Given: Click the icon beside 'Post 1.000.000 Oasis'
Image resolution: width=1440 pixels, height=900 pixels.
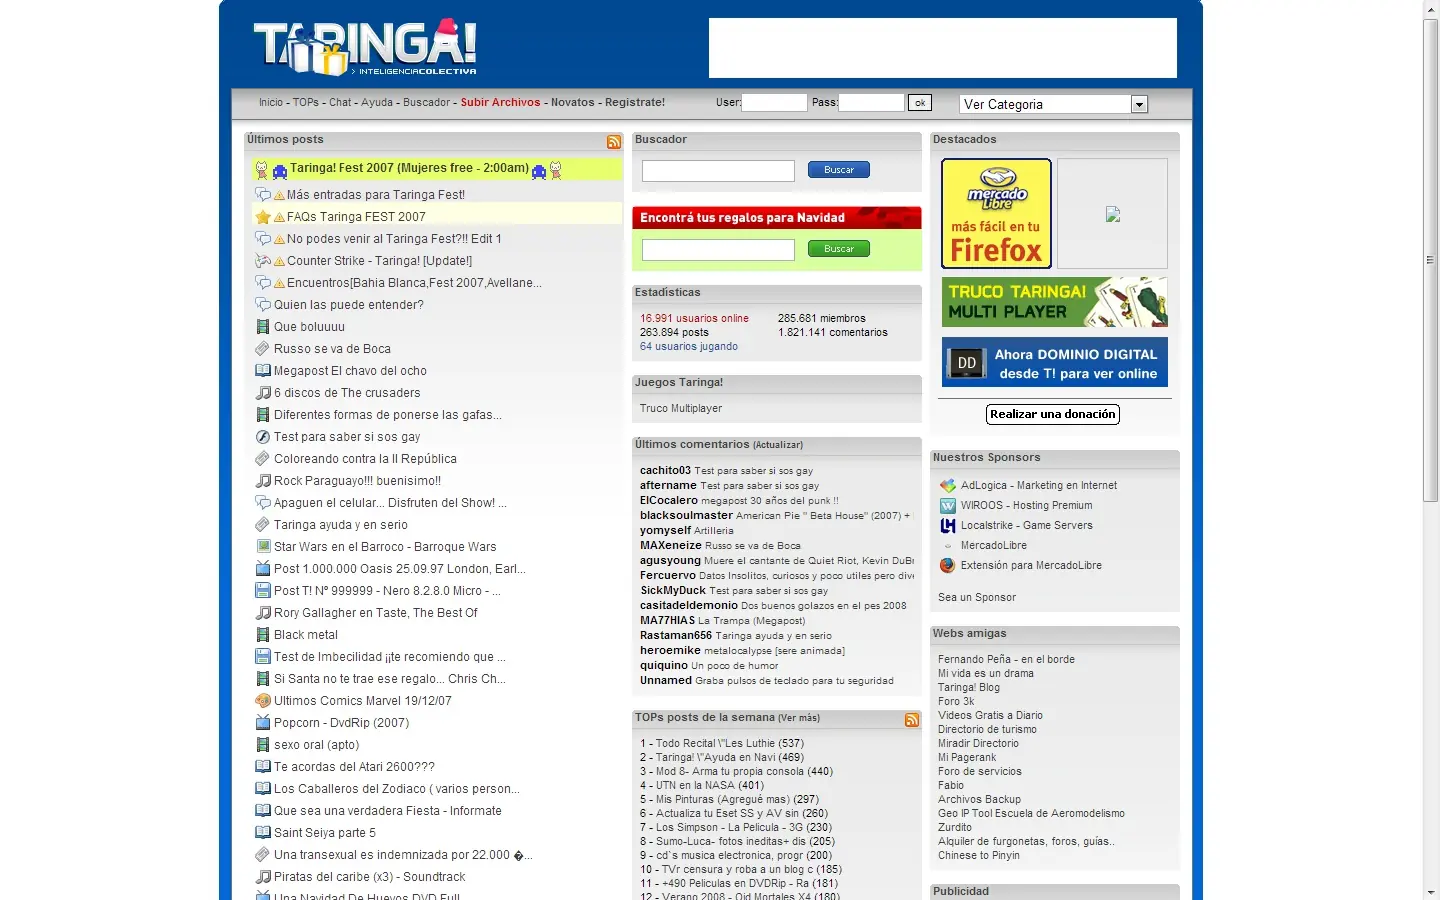Looking at the screenshot, I should (x=263, y=569).
